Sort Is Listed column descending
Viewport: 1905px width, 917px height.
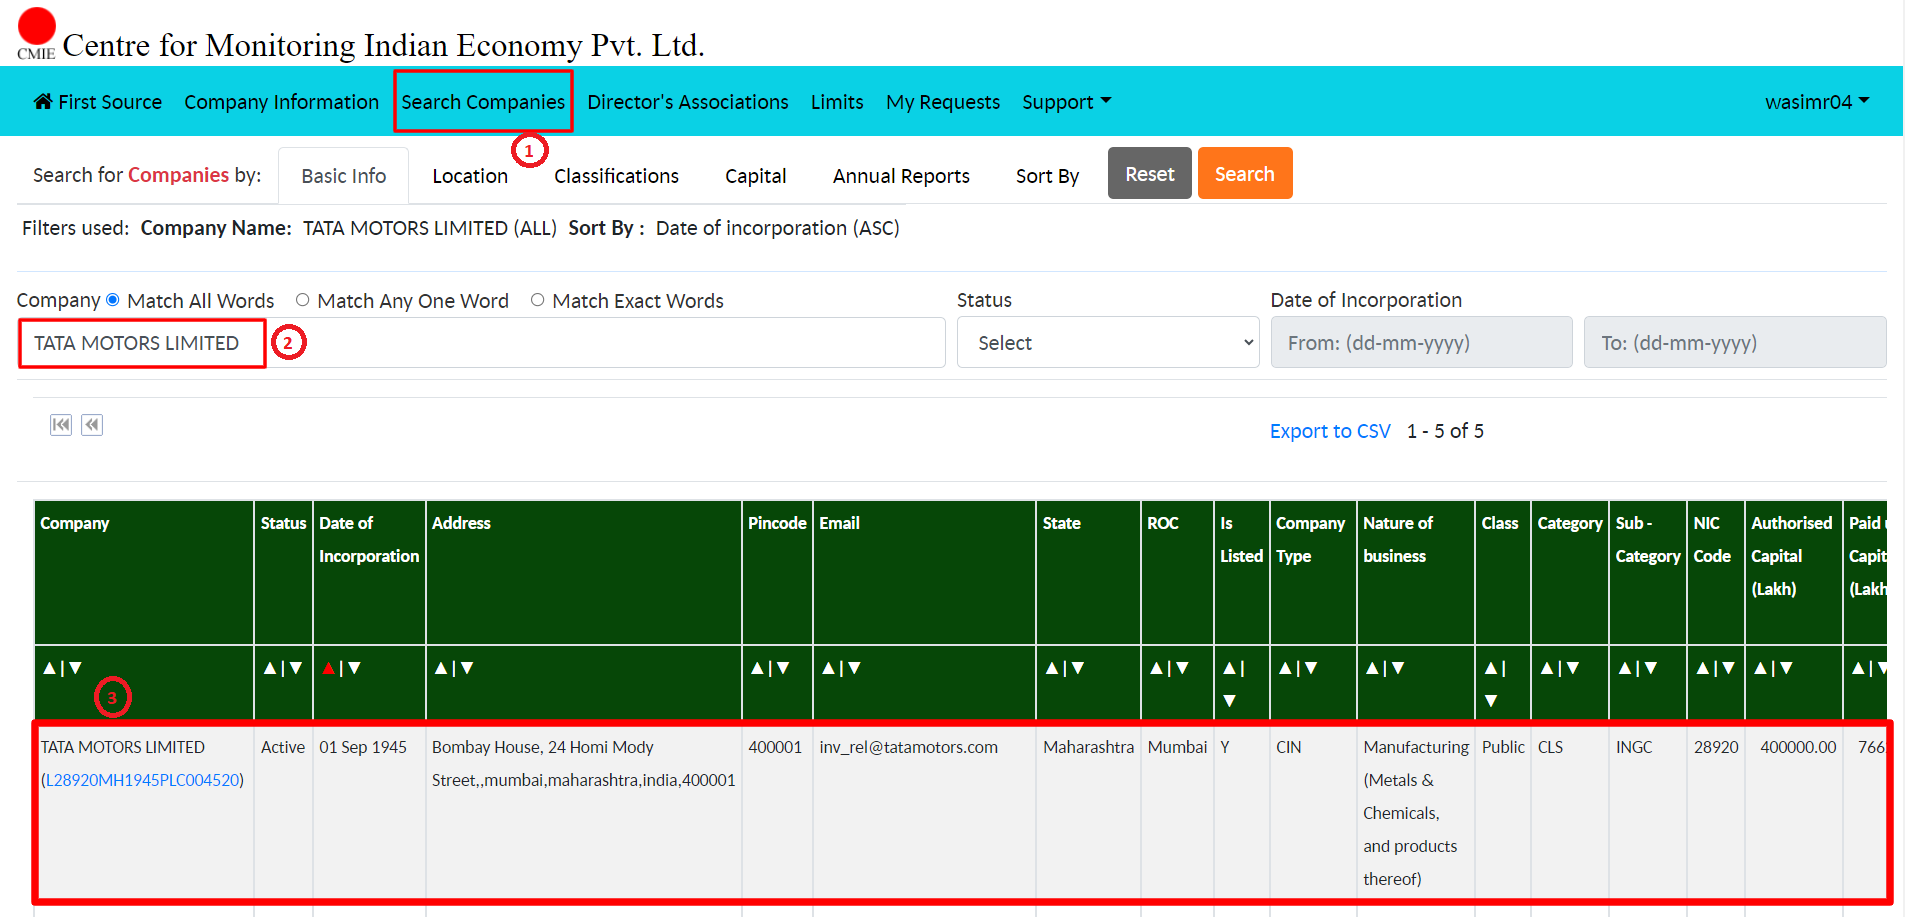click(x=1229, y=701)
